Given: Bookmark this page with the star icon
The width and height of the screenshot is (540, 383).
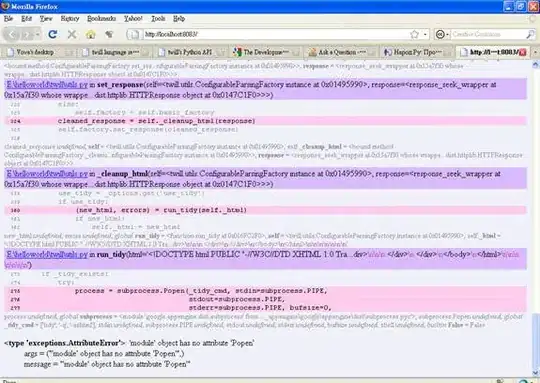Looking at the screenshot, I should click(414, 34).
